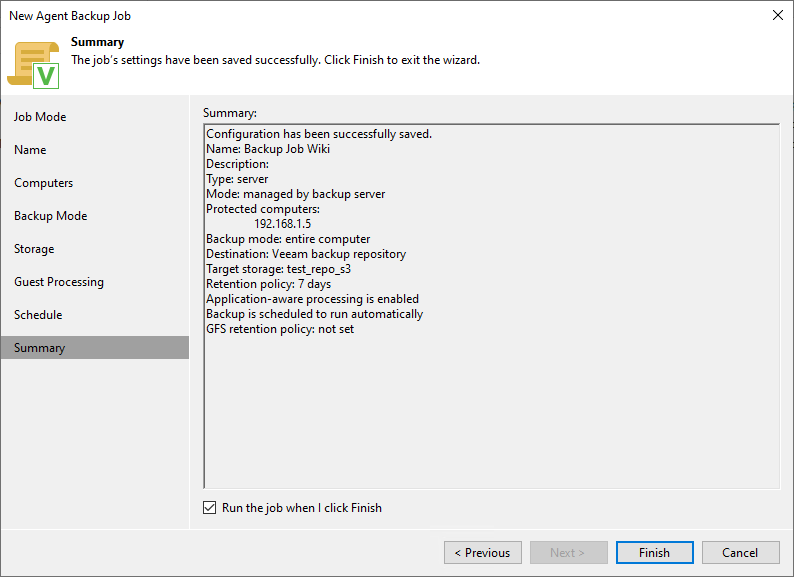Click the Previous button
The width and height of the screenshot is (794, 577).
tap(482, 552)
